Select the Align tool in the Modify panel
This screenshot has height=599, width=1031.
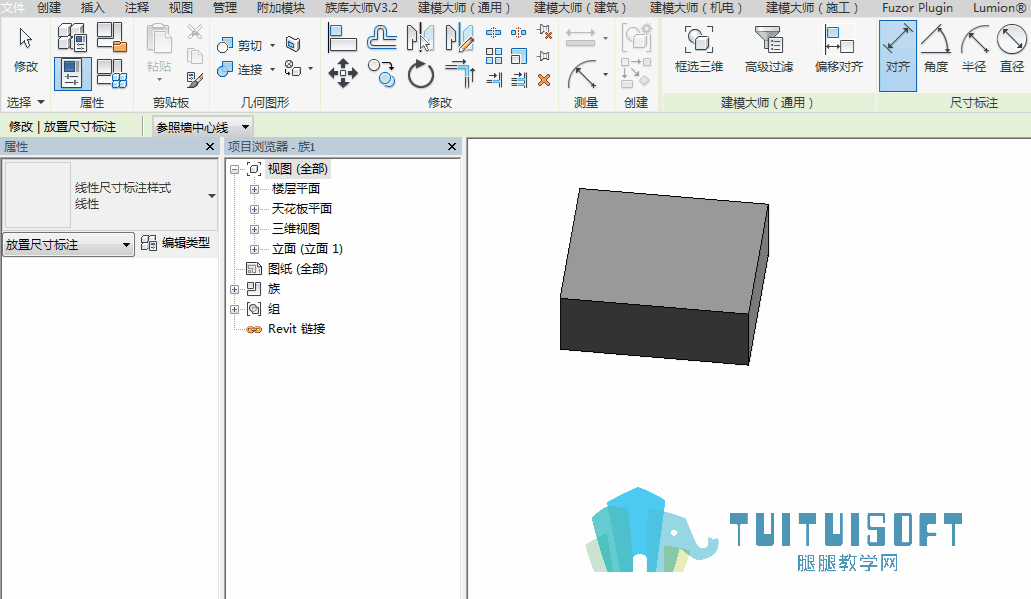tap(342, 38)
